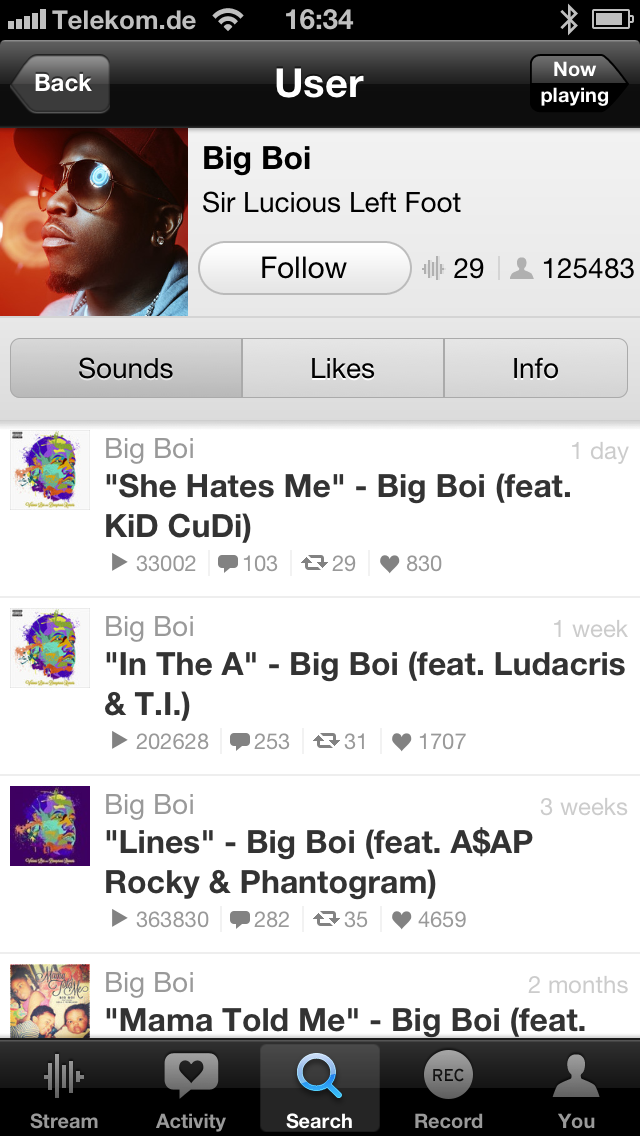This screenshot has width=640, height=1136.
Task: Tap followers person icon beside 125483
Action: (x=521, y=269)
